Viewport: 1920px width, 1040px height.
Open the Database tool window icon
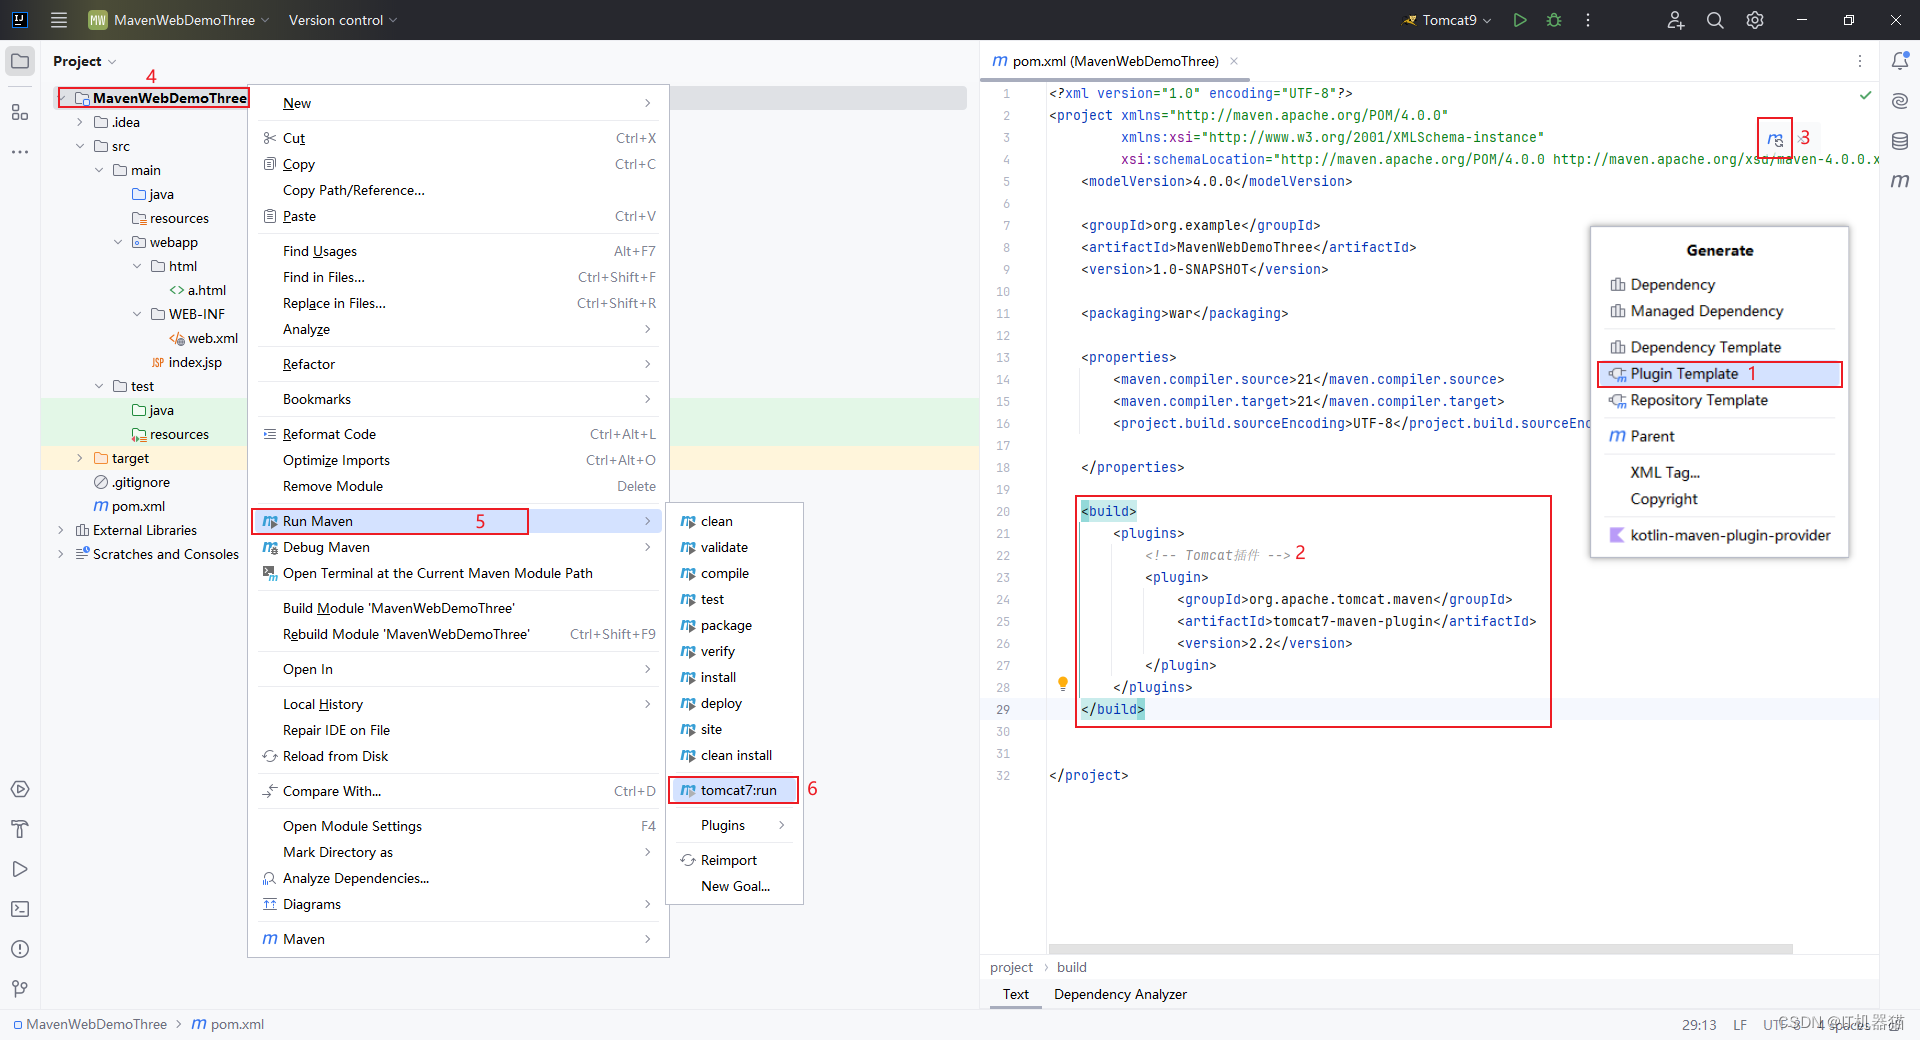tap(1900, 141)
